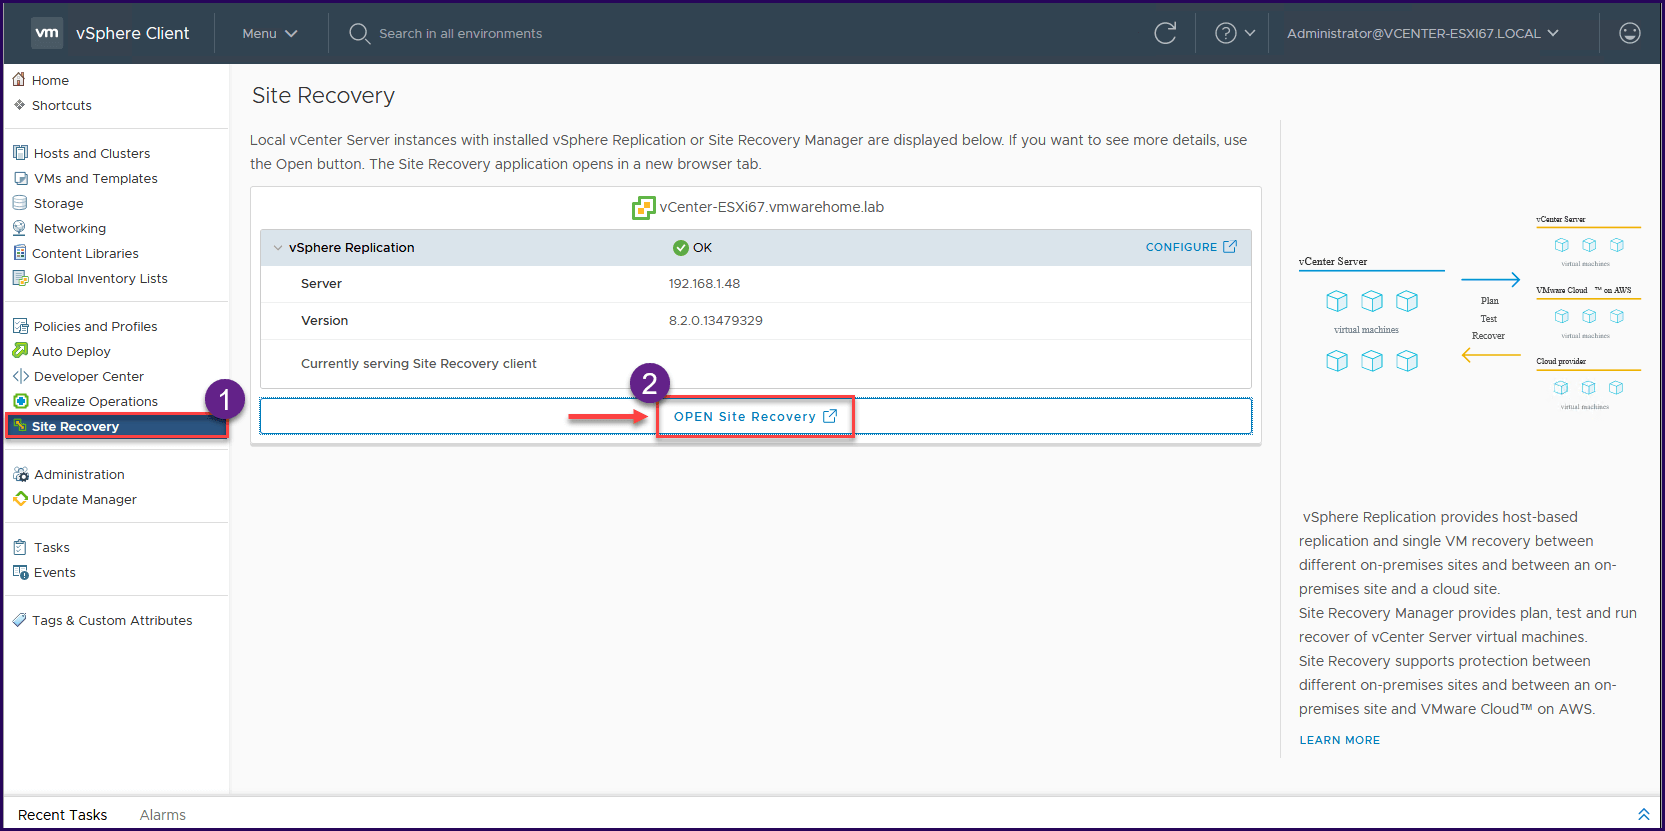Click the vCenter server icon beside vCenter-ESXi67

pyautogui.click(x=644, y=207)
